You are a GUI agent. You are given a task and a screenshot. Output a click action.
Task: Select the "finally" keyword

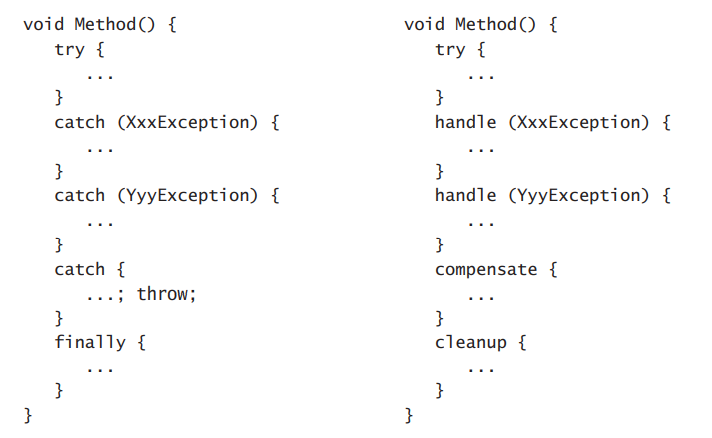coord(90,343)
